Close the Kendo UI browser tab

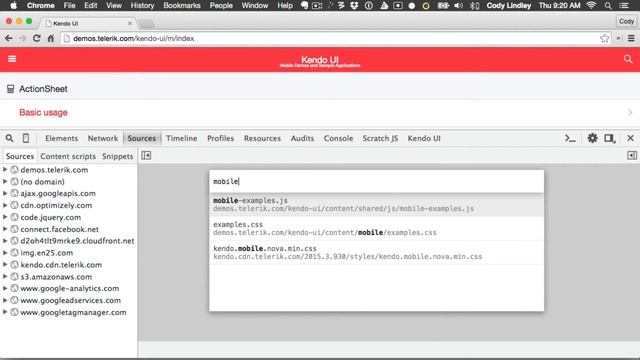pos(130,23)
